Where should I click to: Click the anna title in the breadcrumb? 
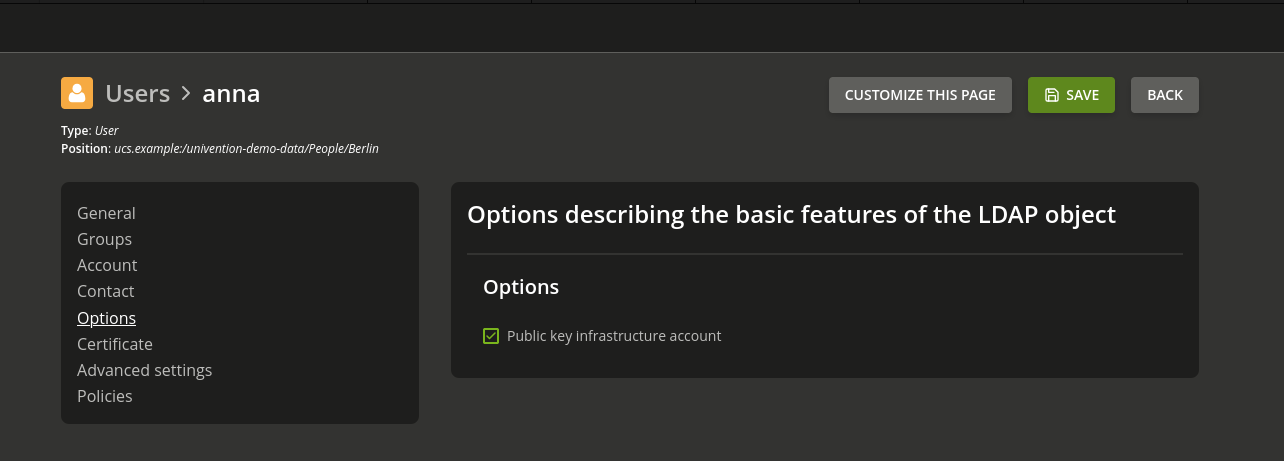click(231, 94)
